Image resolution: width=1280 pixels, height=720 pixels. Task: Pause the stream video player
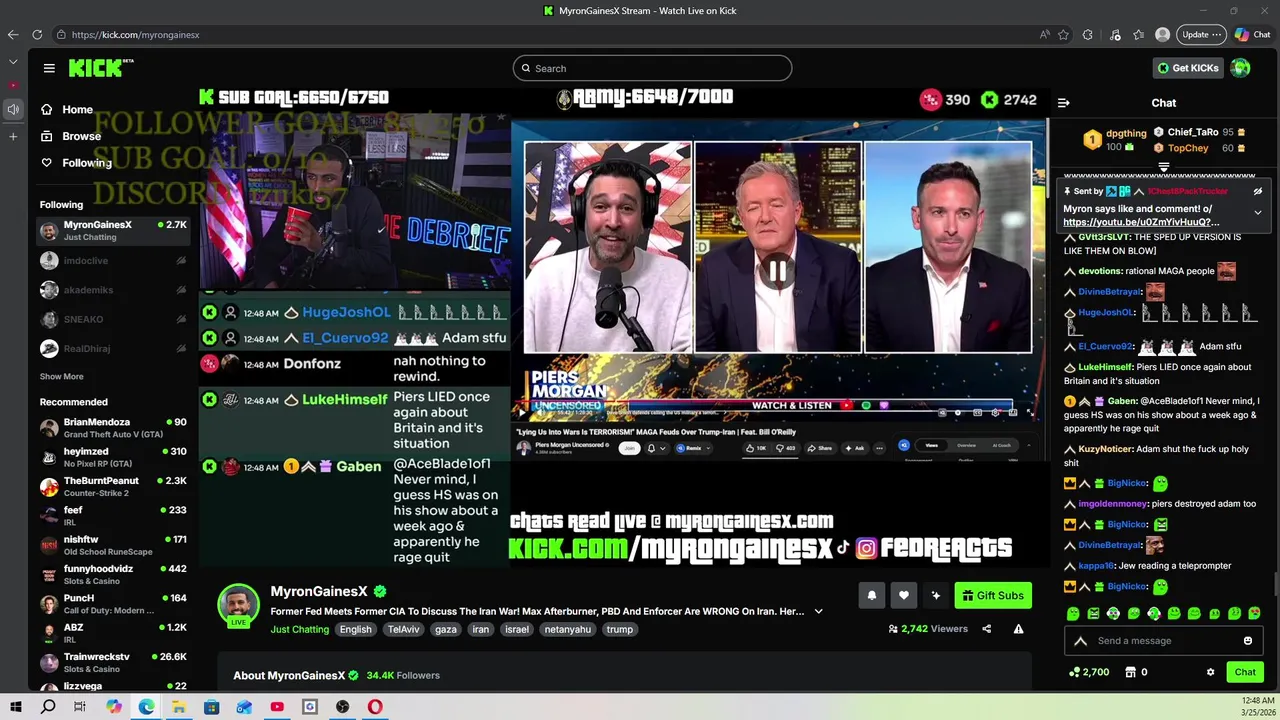click(777, 271)
